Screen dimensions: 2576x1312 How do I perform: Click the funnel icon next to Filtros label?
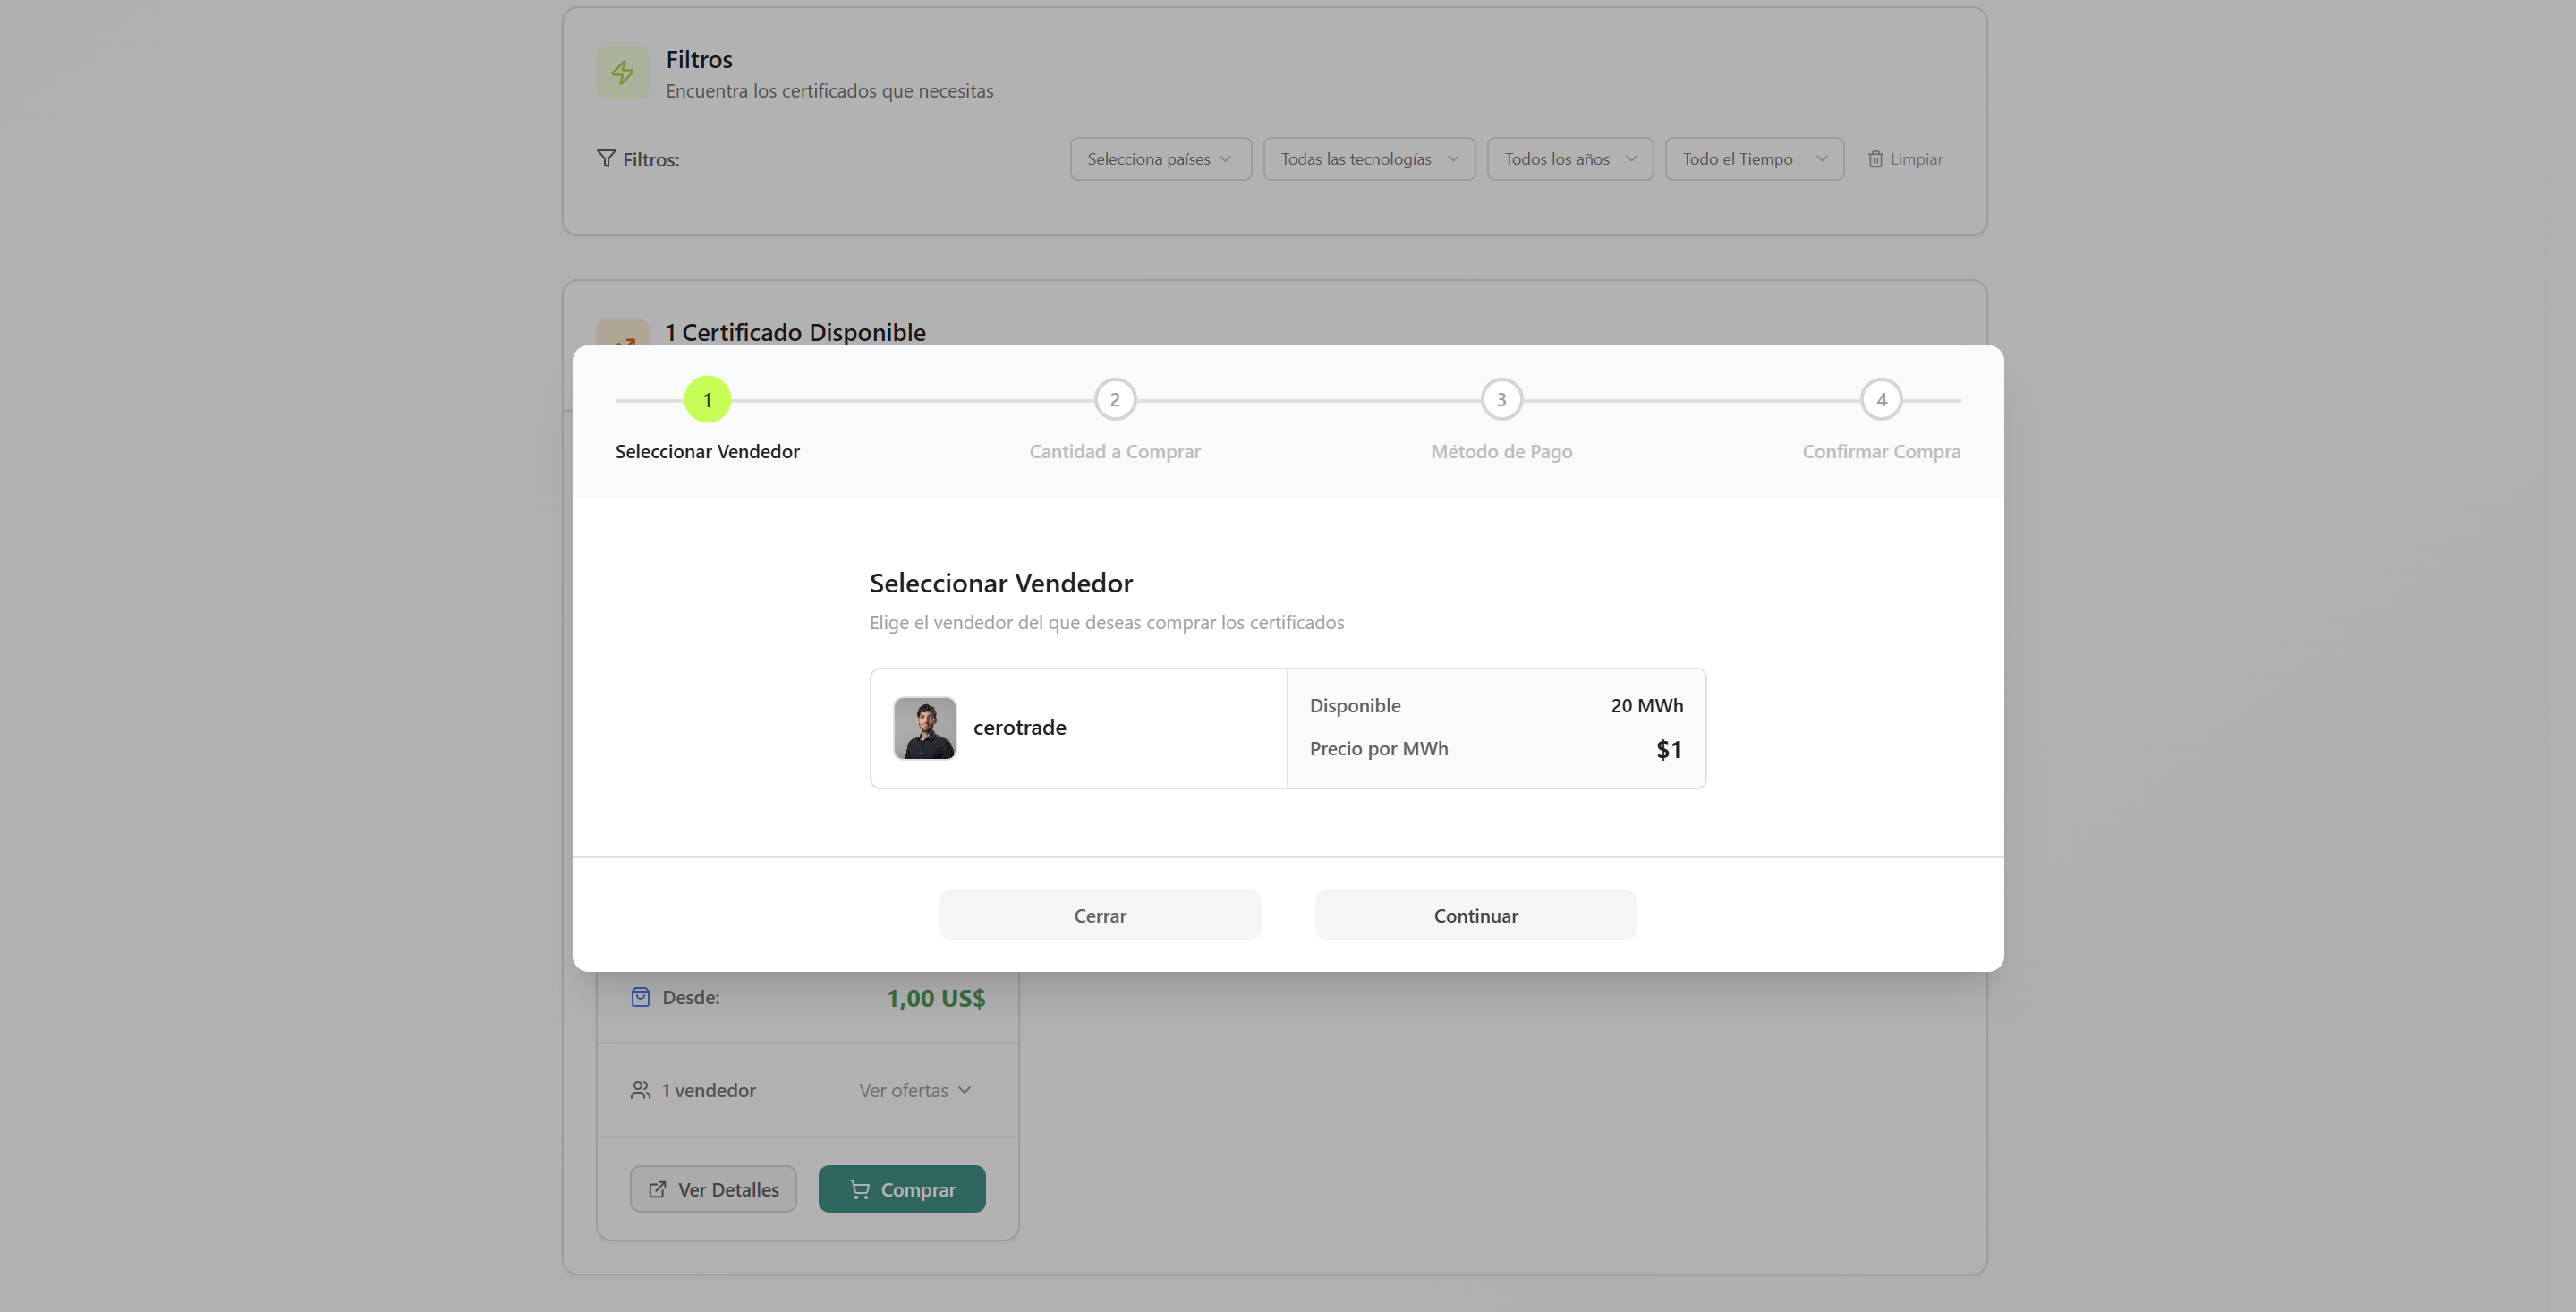tap(607, 159)
